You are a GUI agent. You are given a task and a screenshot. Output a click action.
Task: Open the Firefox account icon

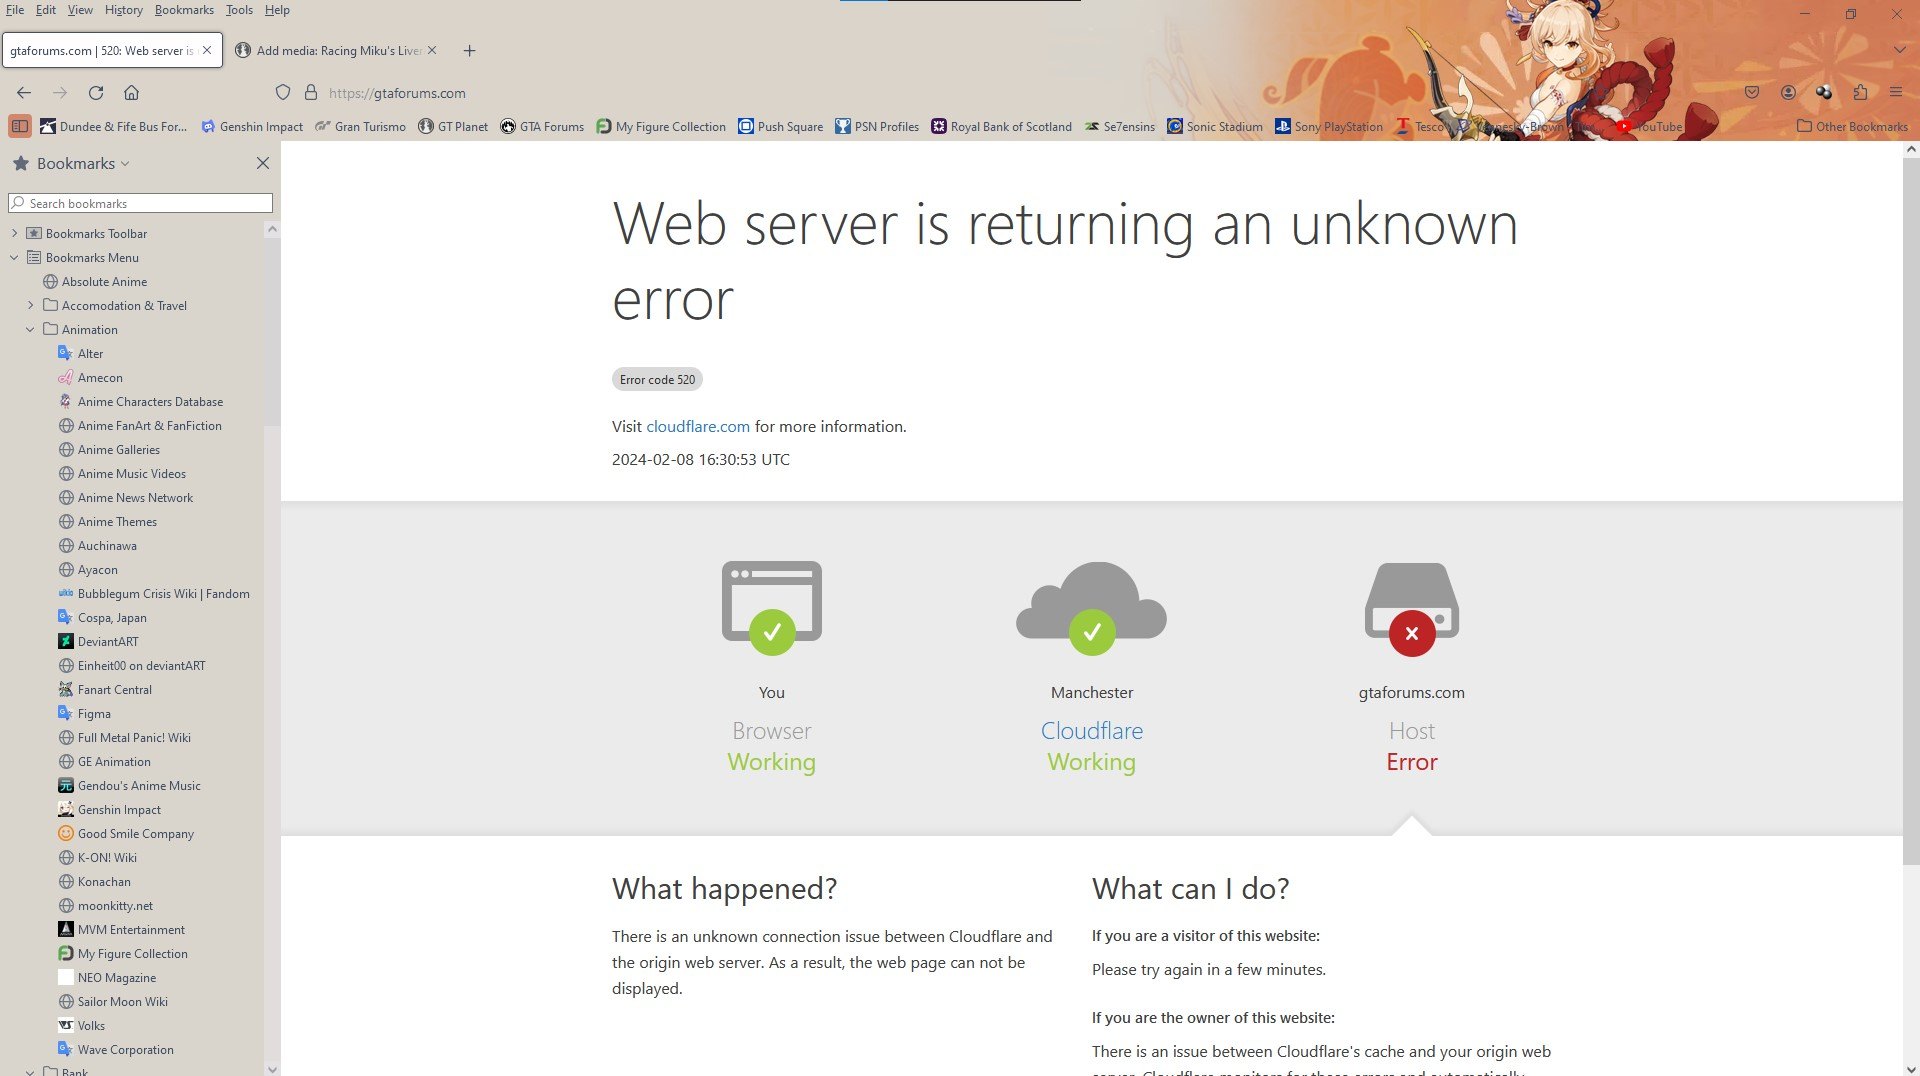pos(1788,92)
